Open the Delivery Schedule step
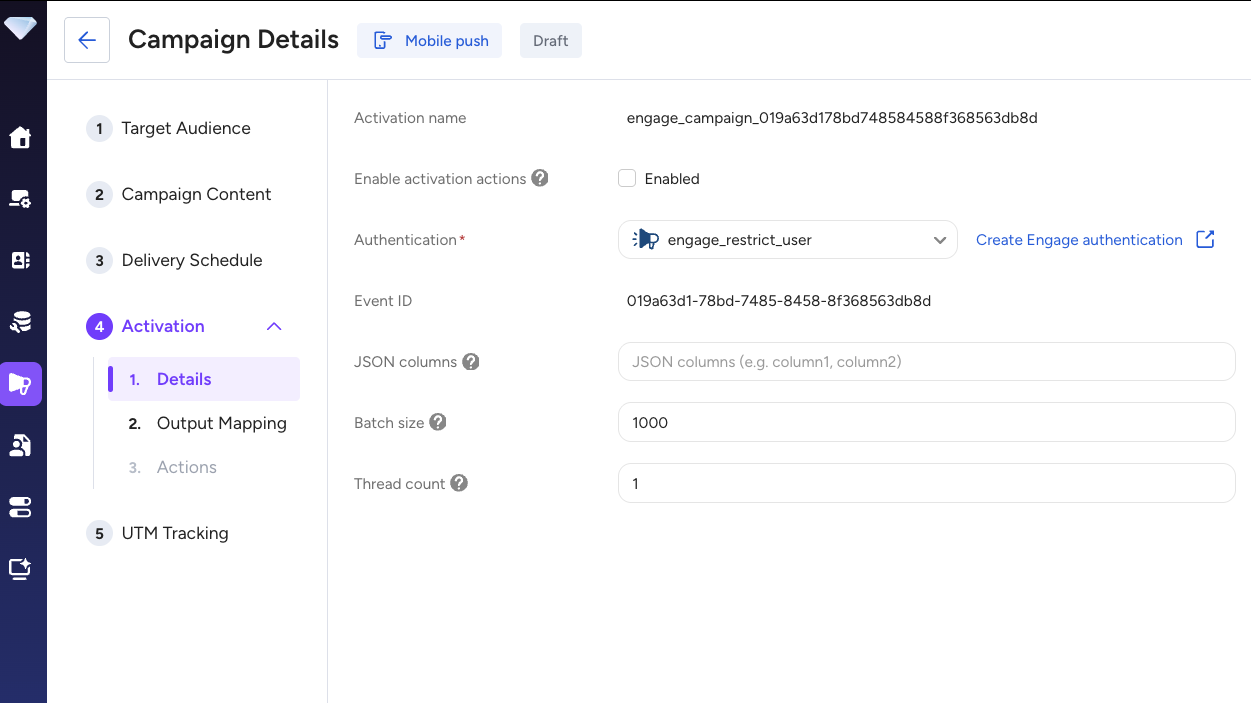The image size is (1251, 703). 191,260
